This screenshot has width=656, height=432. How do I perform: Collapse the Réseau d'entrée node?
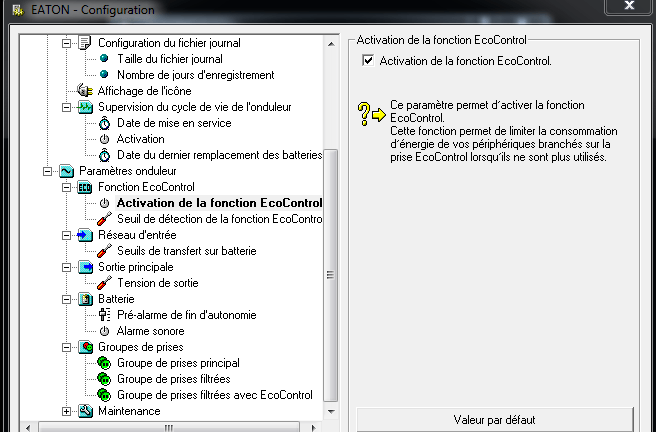(x=67, y=235)
